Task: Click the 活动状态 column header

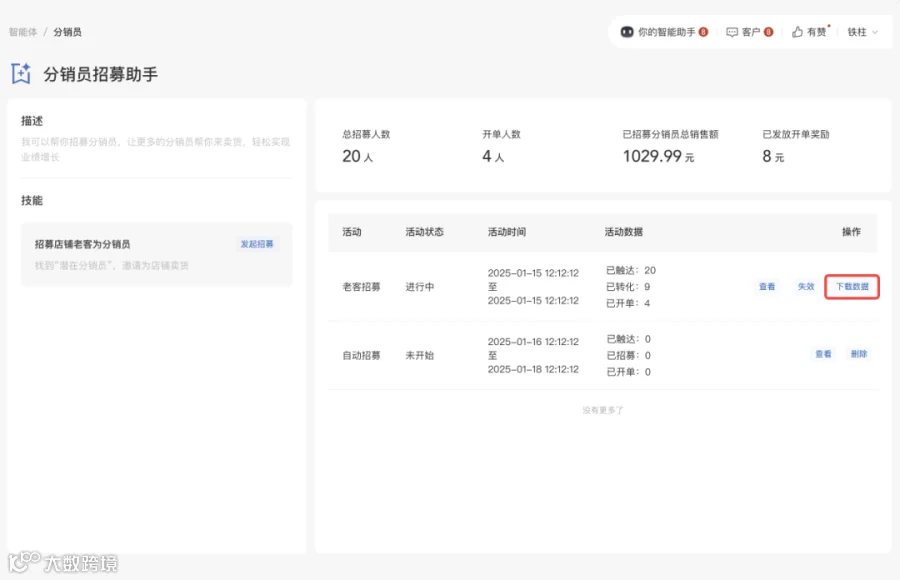Action: (424, 232)
